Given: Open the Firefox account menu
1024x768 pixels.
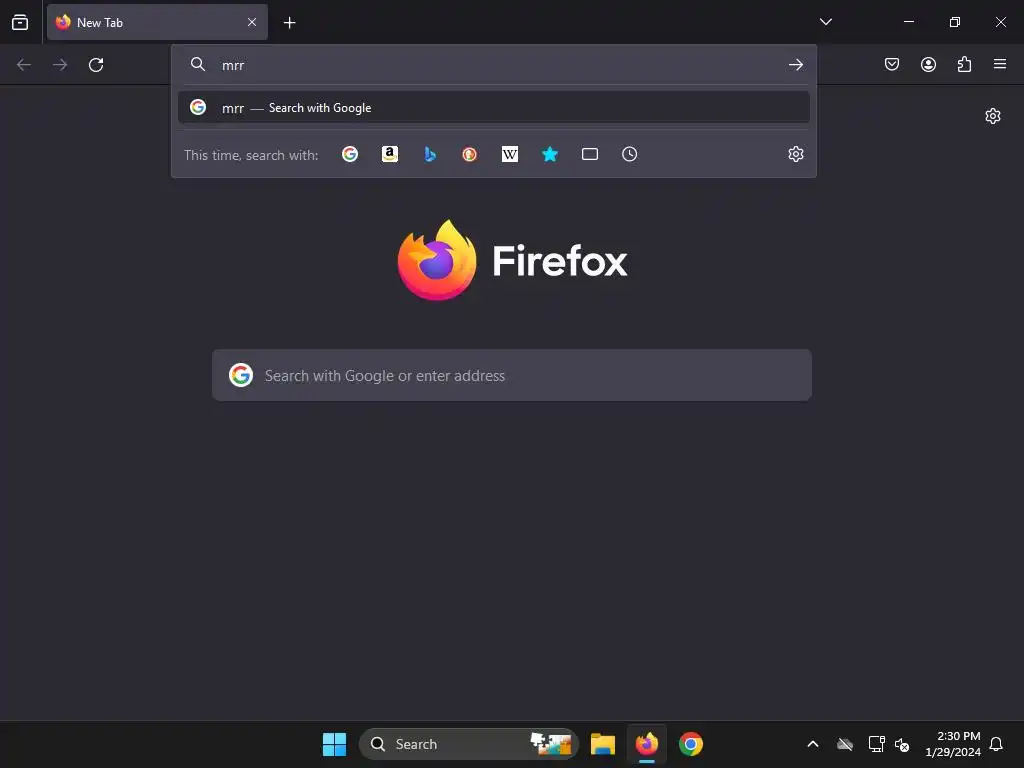Looking at the screenshot, I should click(x=928, y=65).
